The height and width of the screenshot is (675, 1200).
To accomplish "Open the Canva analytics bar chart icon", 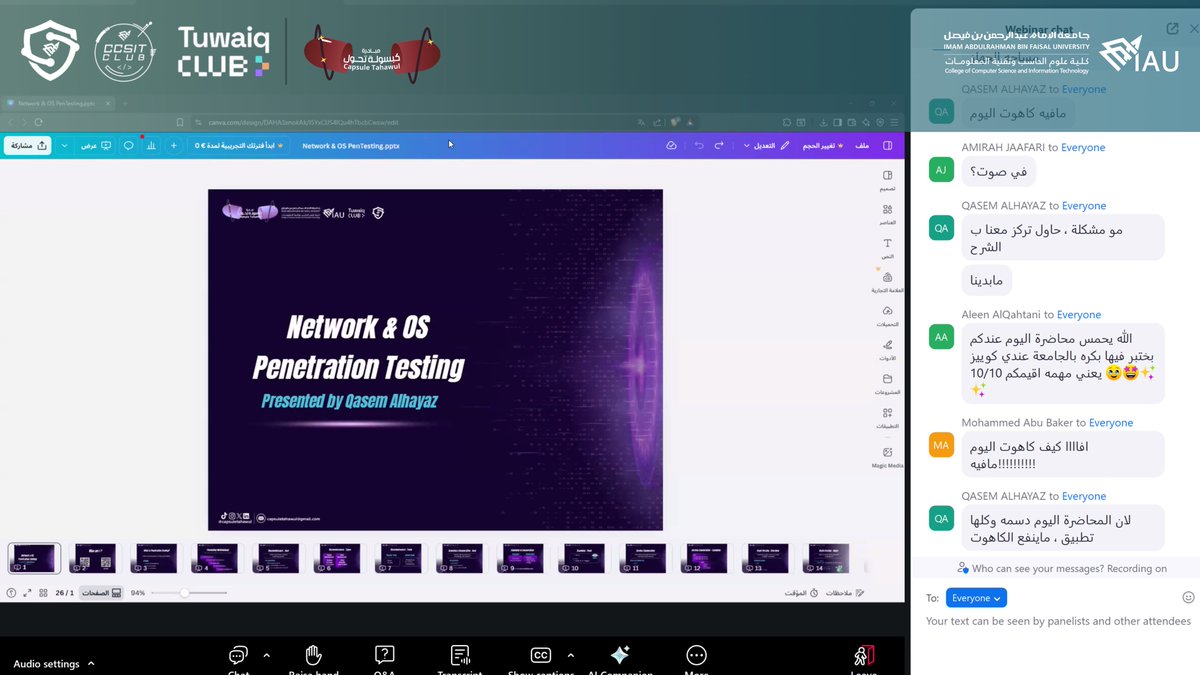I will 151,146.
